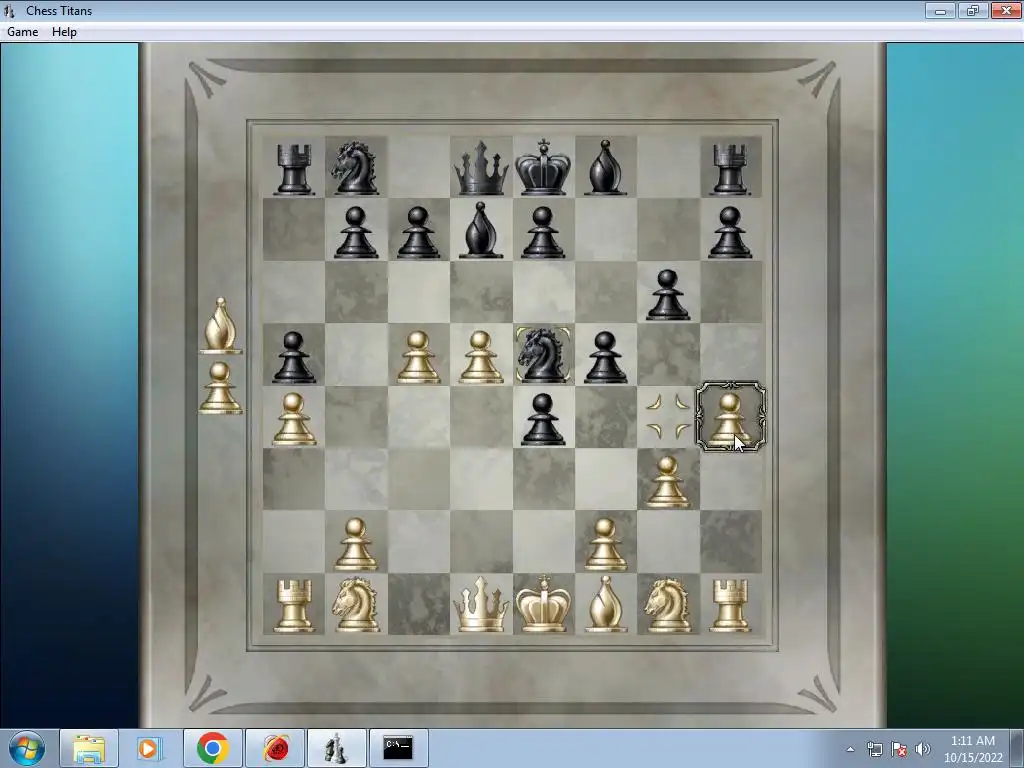Select the black bishop on f8
Image resolution: width=1024 pixels, height=768 pixels.
pyautogui.click(x=605, y=168)
